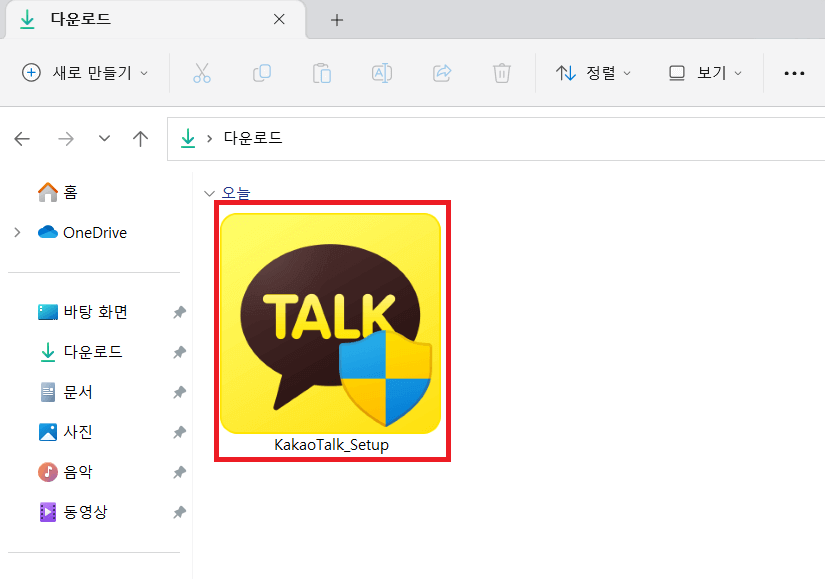
Task: Click the Paste clipboard icon
Action: pyautogui.click(x=322, y=73)
